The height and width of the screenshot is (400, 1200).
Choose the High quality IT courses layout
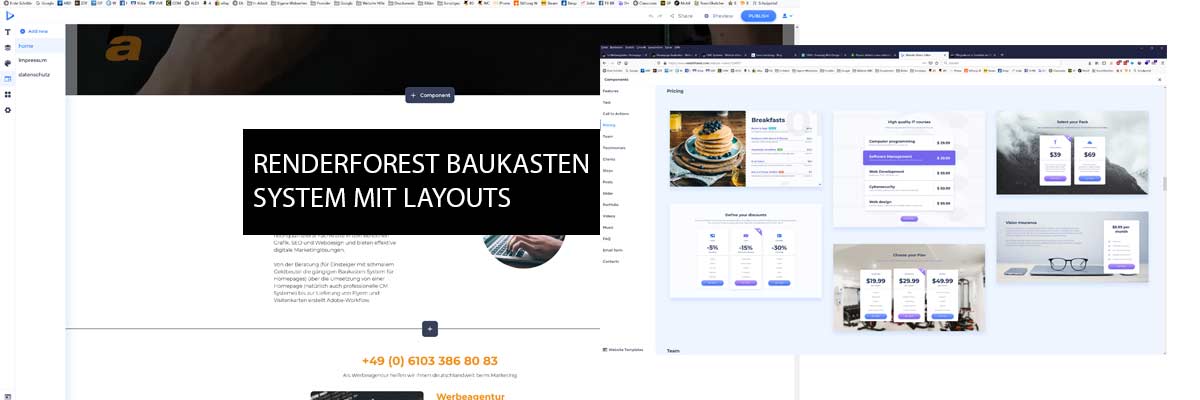(908, 168)
